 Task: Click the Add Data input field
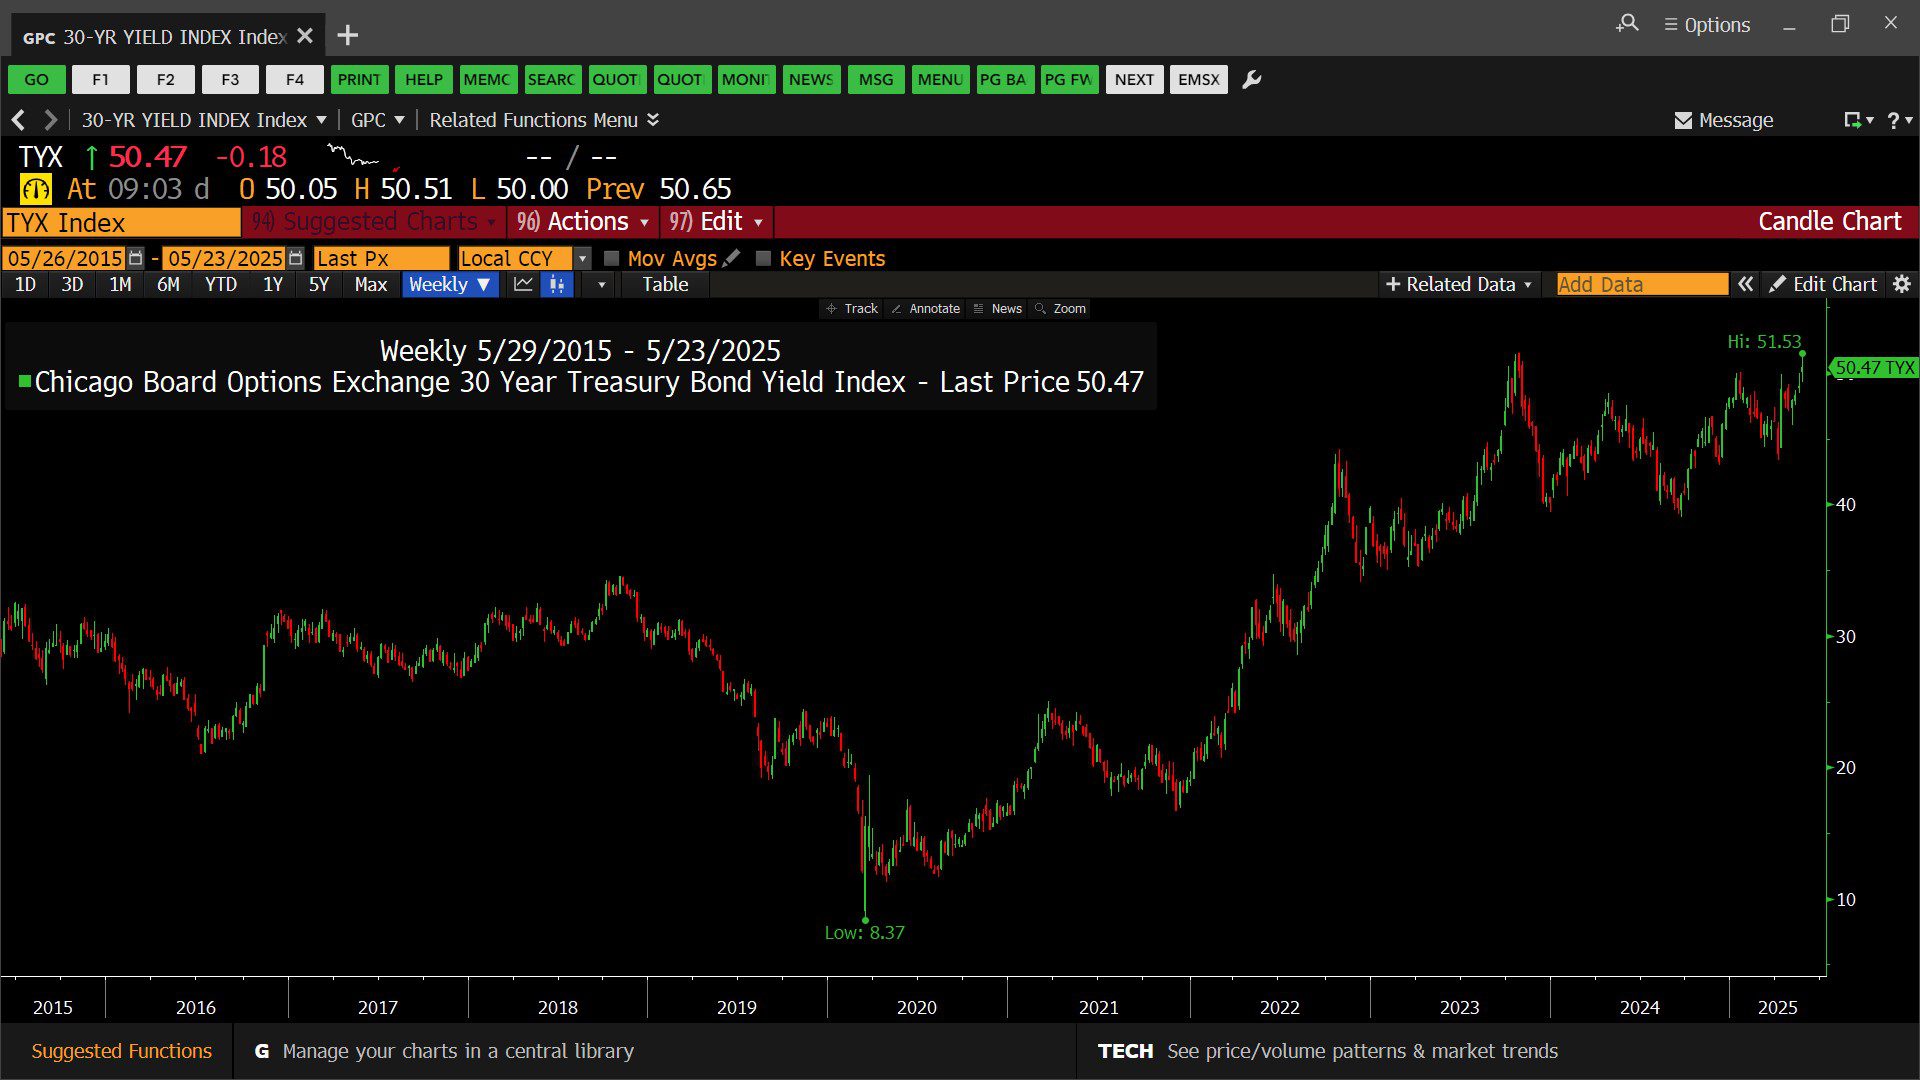(1641, 284)
